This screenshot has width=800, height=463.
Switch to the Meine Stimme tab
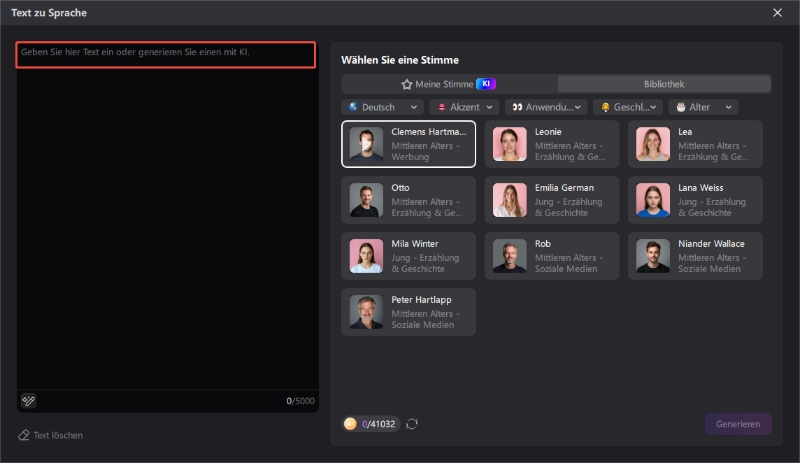(x=449, y=84)
